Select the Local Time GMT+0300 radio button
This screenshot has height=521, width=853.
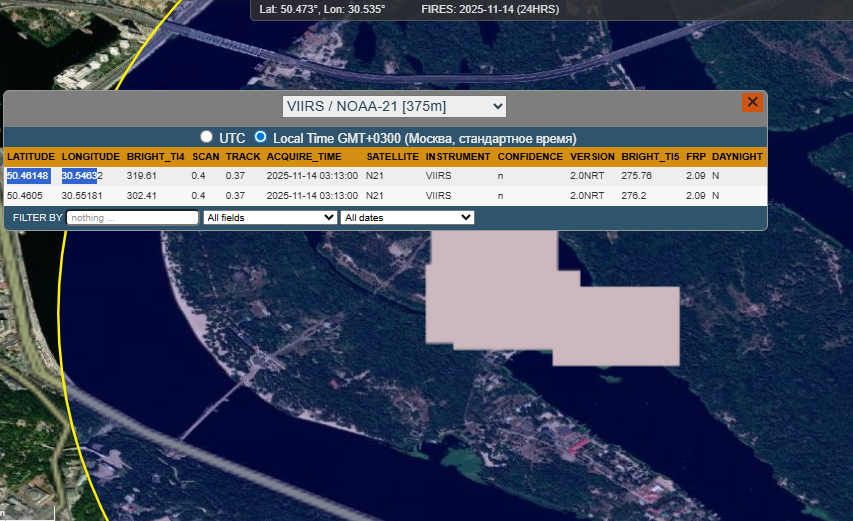pyautogui.click(x=261, y=137)
